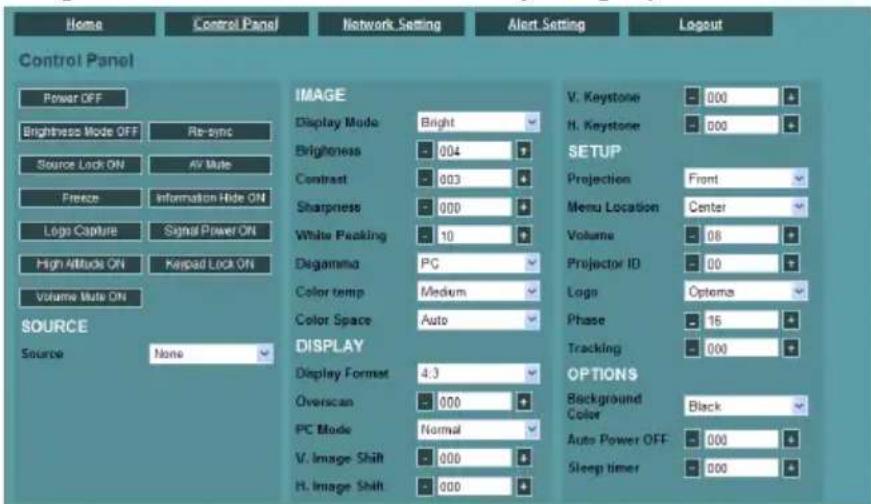The width and height of the screenshot is (871, 504).
Task: Open the Network Setting tab
Action: (x=392, y=24)
